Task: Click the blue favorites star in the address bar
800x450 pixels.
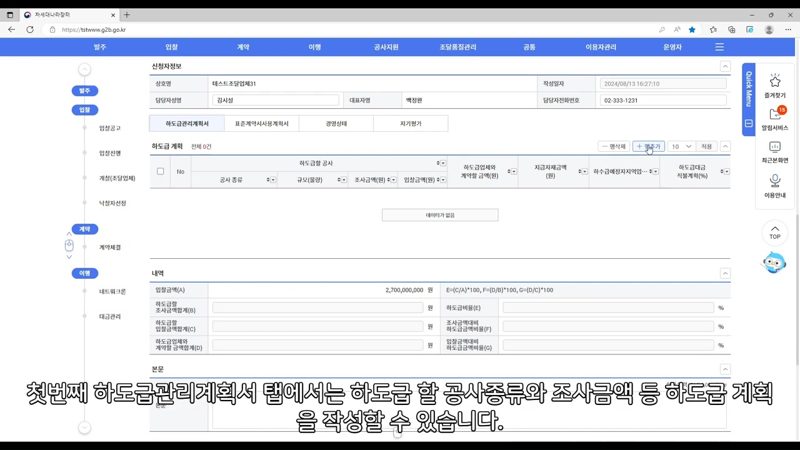Action: coord(692,30)
